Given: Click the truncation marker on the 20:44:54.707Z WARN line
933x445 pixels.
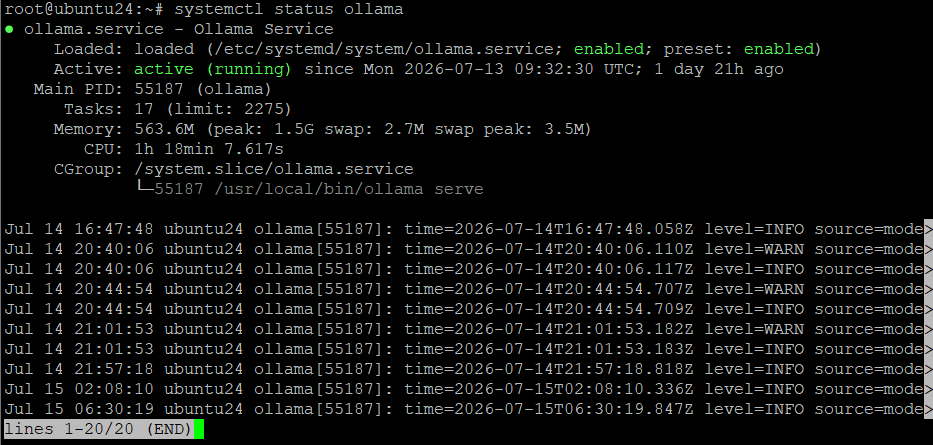Looking at the screenshot, I should point(928,289).
